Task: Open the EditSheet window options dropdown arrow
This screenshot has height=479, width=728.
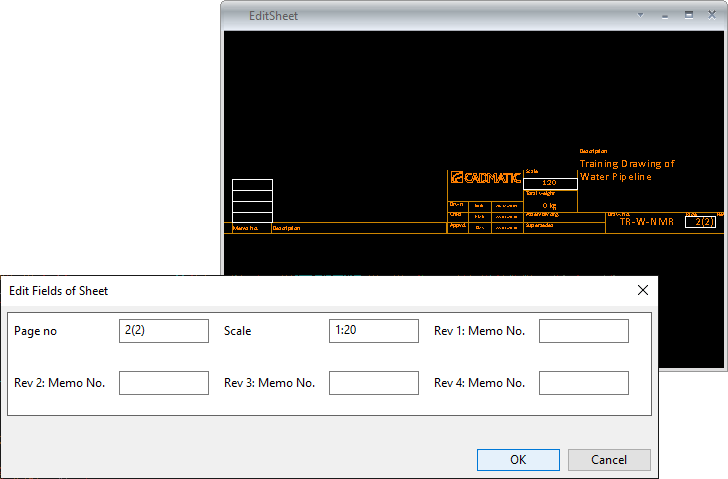Action: [641, 16]
